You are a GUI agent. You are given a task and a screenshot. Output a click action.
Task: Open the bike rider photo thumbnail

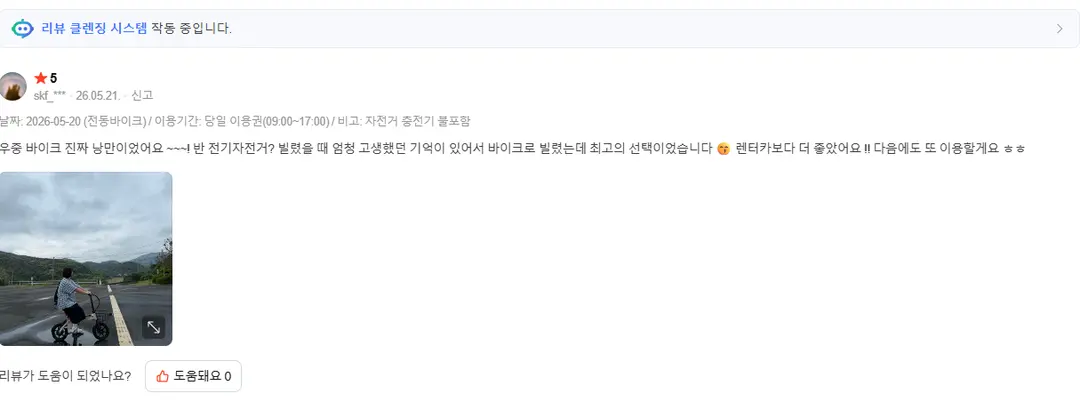coord(86,259)
